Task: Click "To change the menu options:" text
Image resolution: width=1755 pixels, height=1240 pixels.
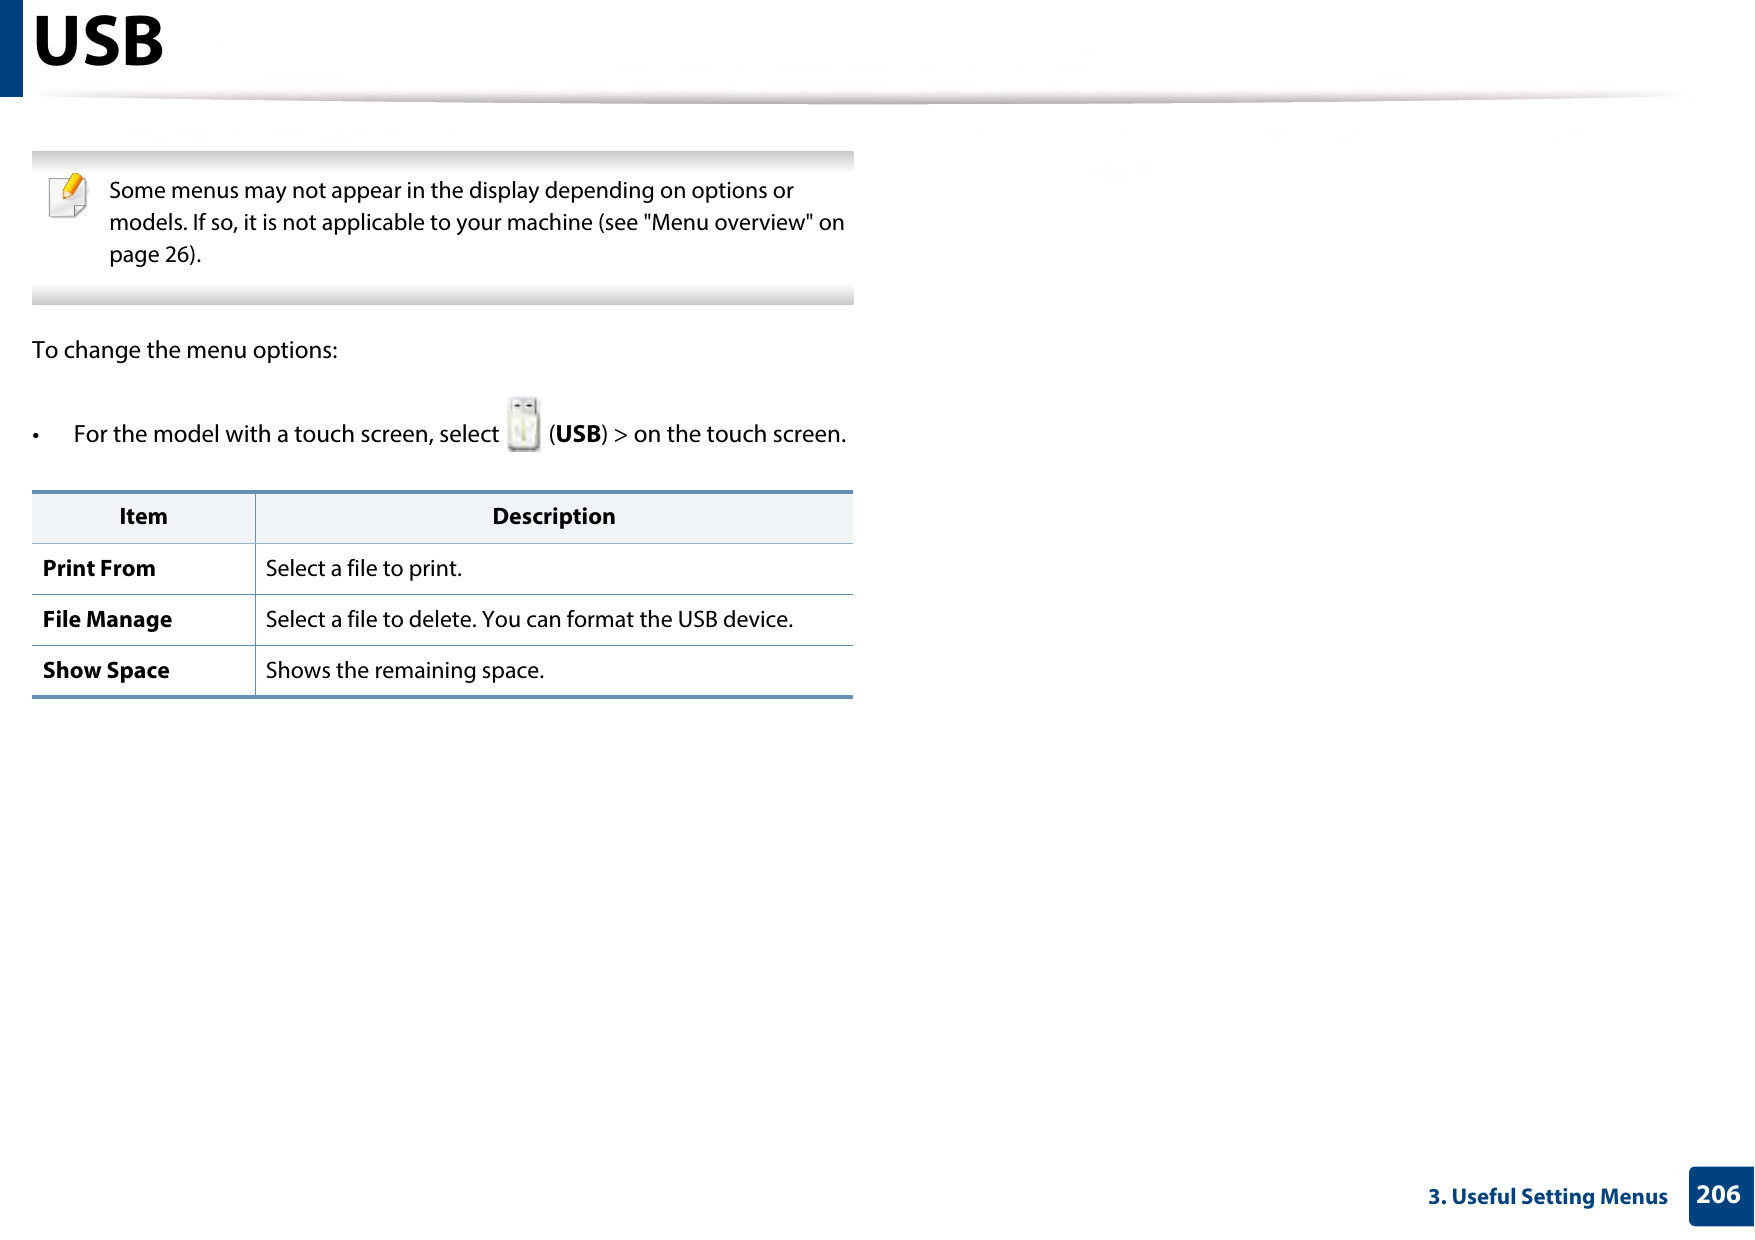Action: pos(185,350)
